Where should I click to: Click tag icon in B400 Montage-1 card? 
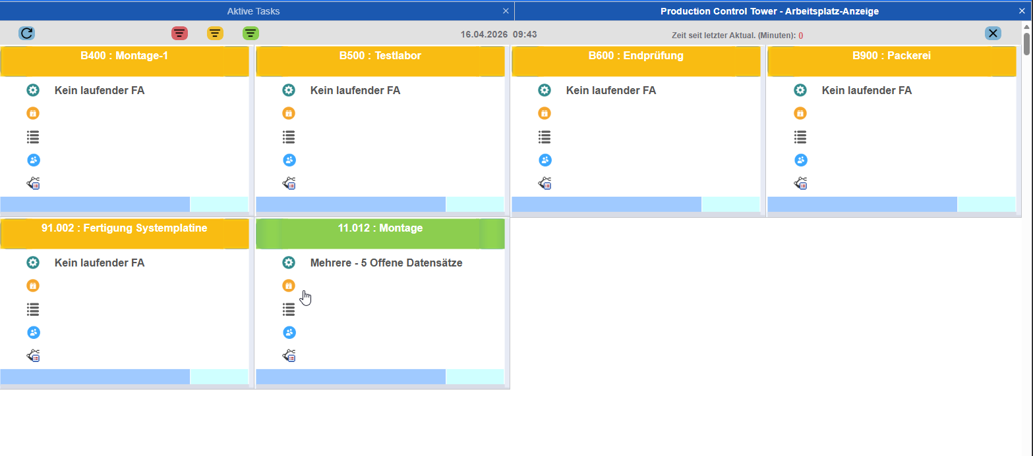33,184
